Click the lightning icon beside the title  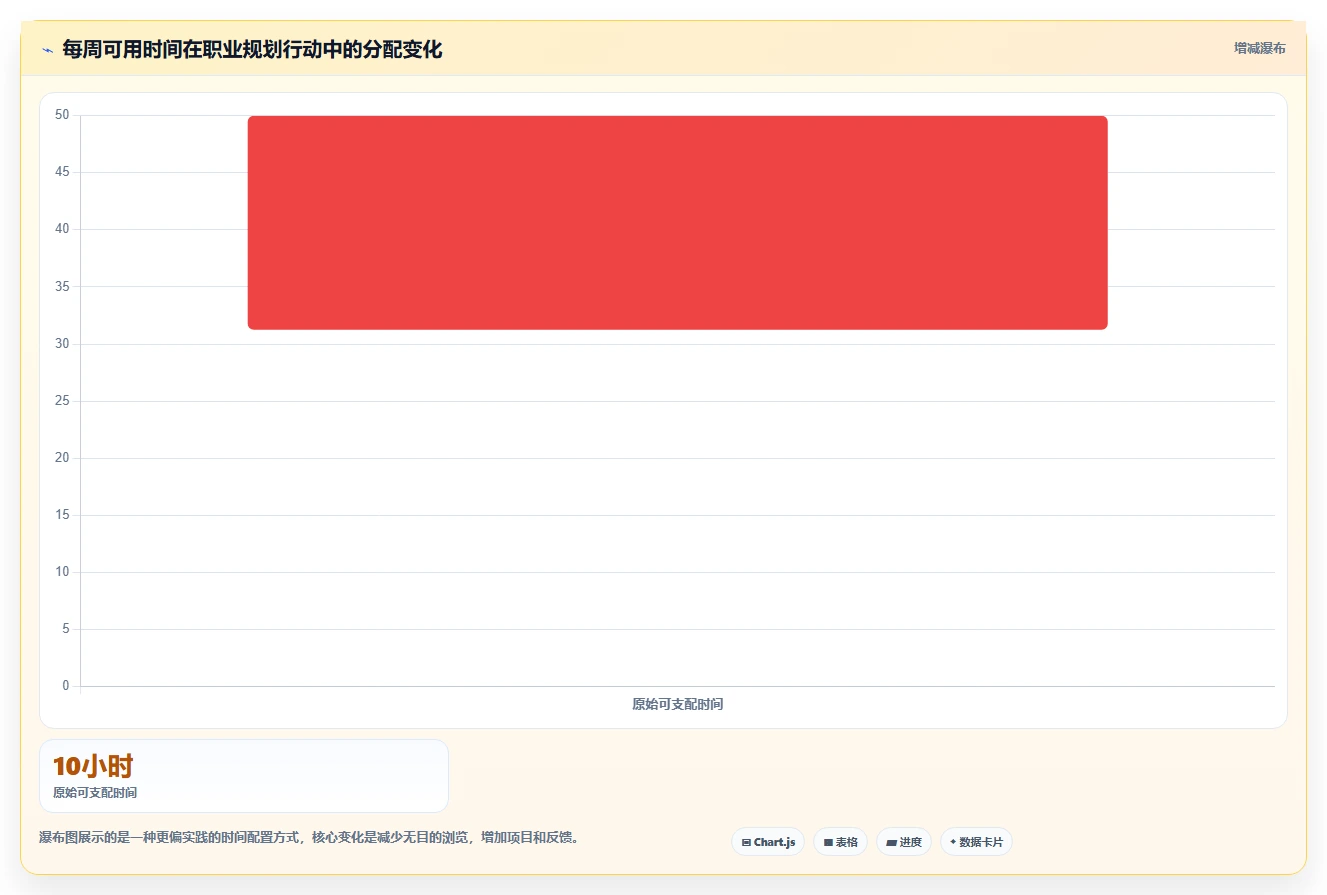tap(48, 49)
